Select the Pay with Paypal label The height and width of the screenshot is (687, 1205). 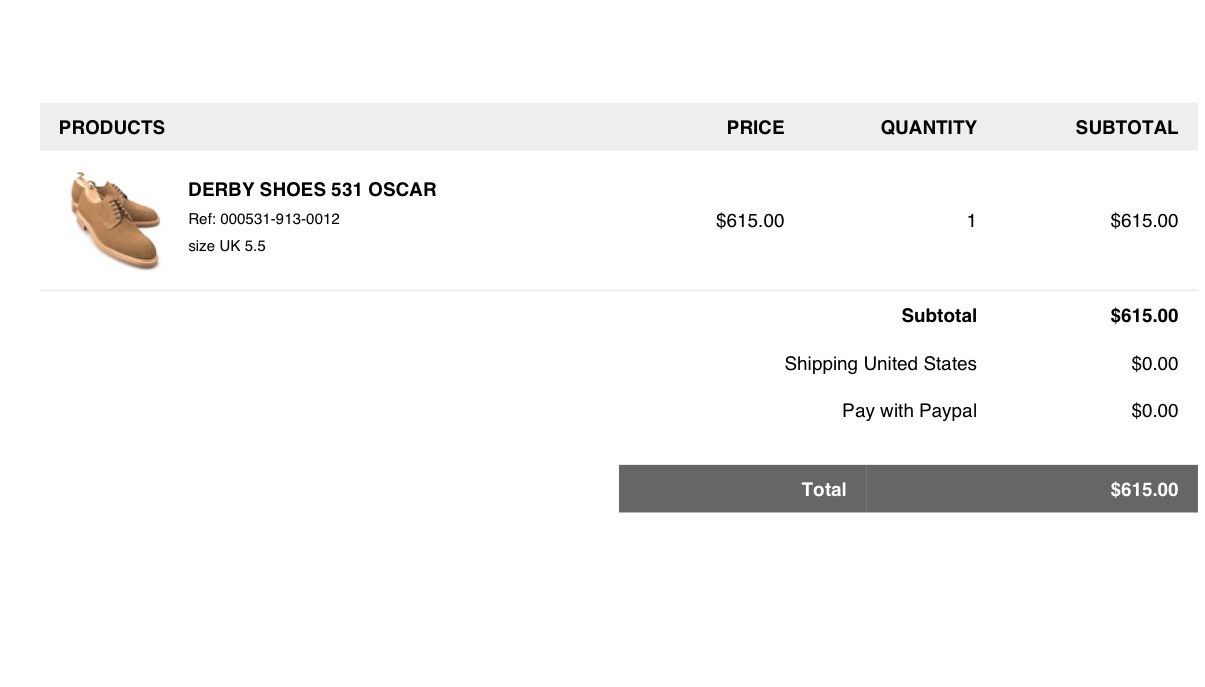(909, 411)
